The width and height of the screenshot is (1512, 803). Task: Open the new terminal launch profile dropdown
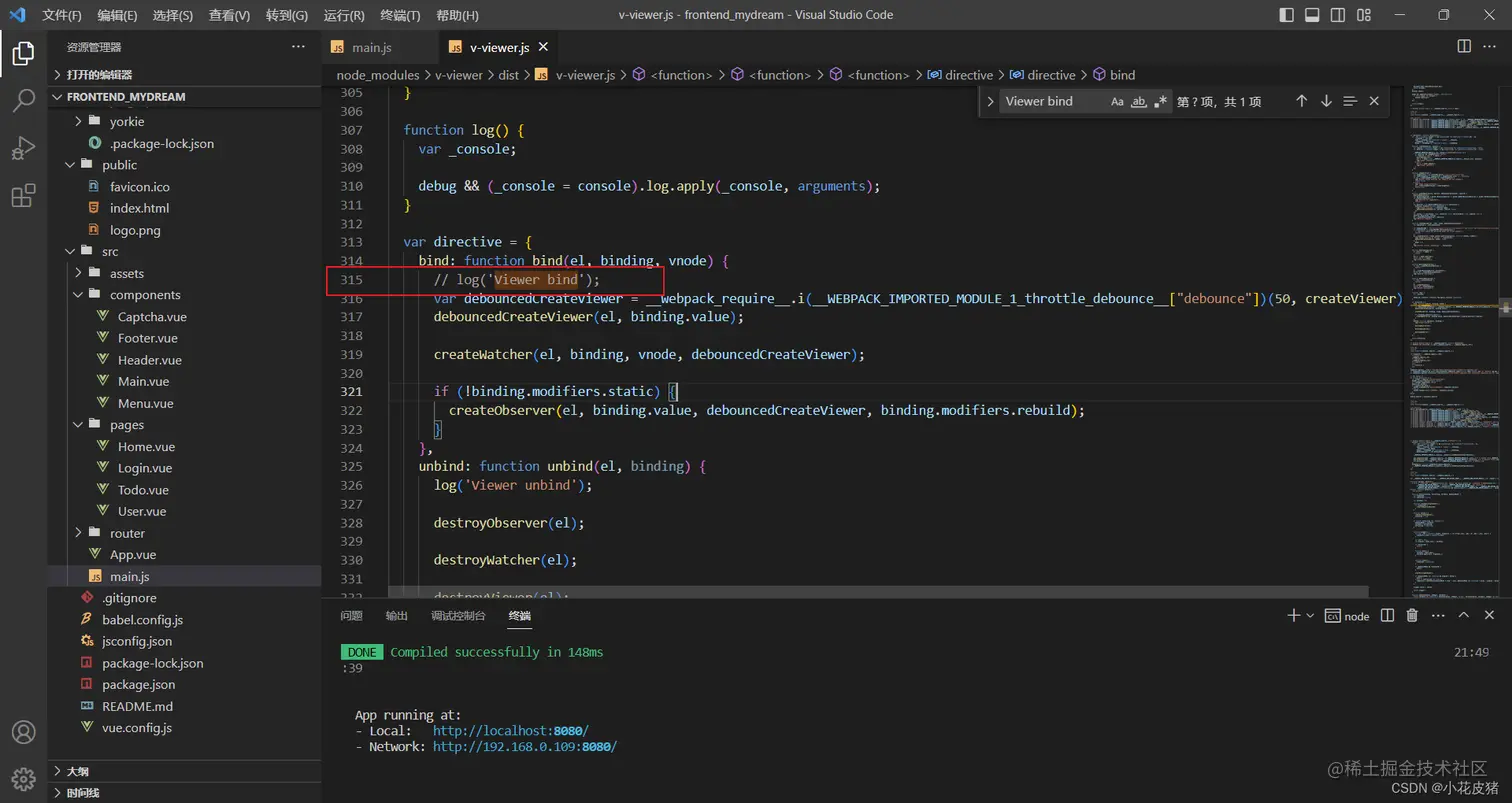pos(1310,616)
